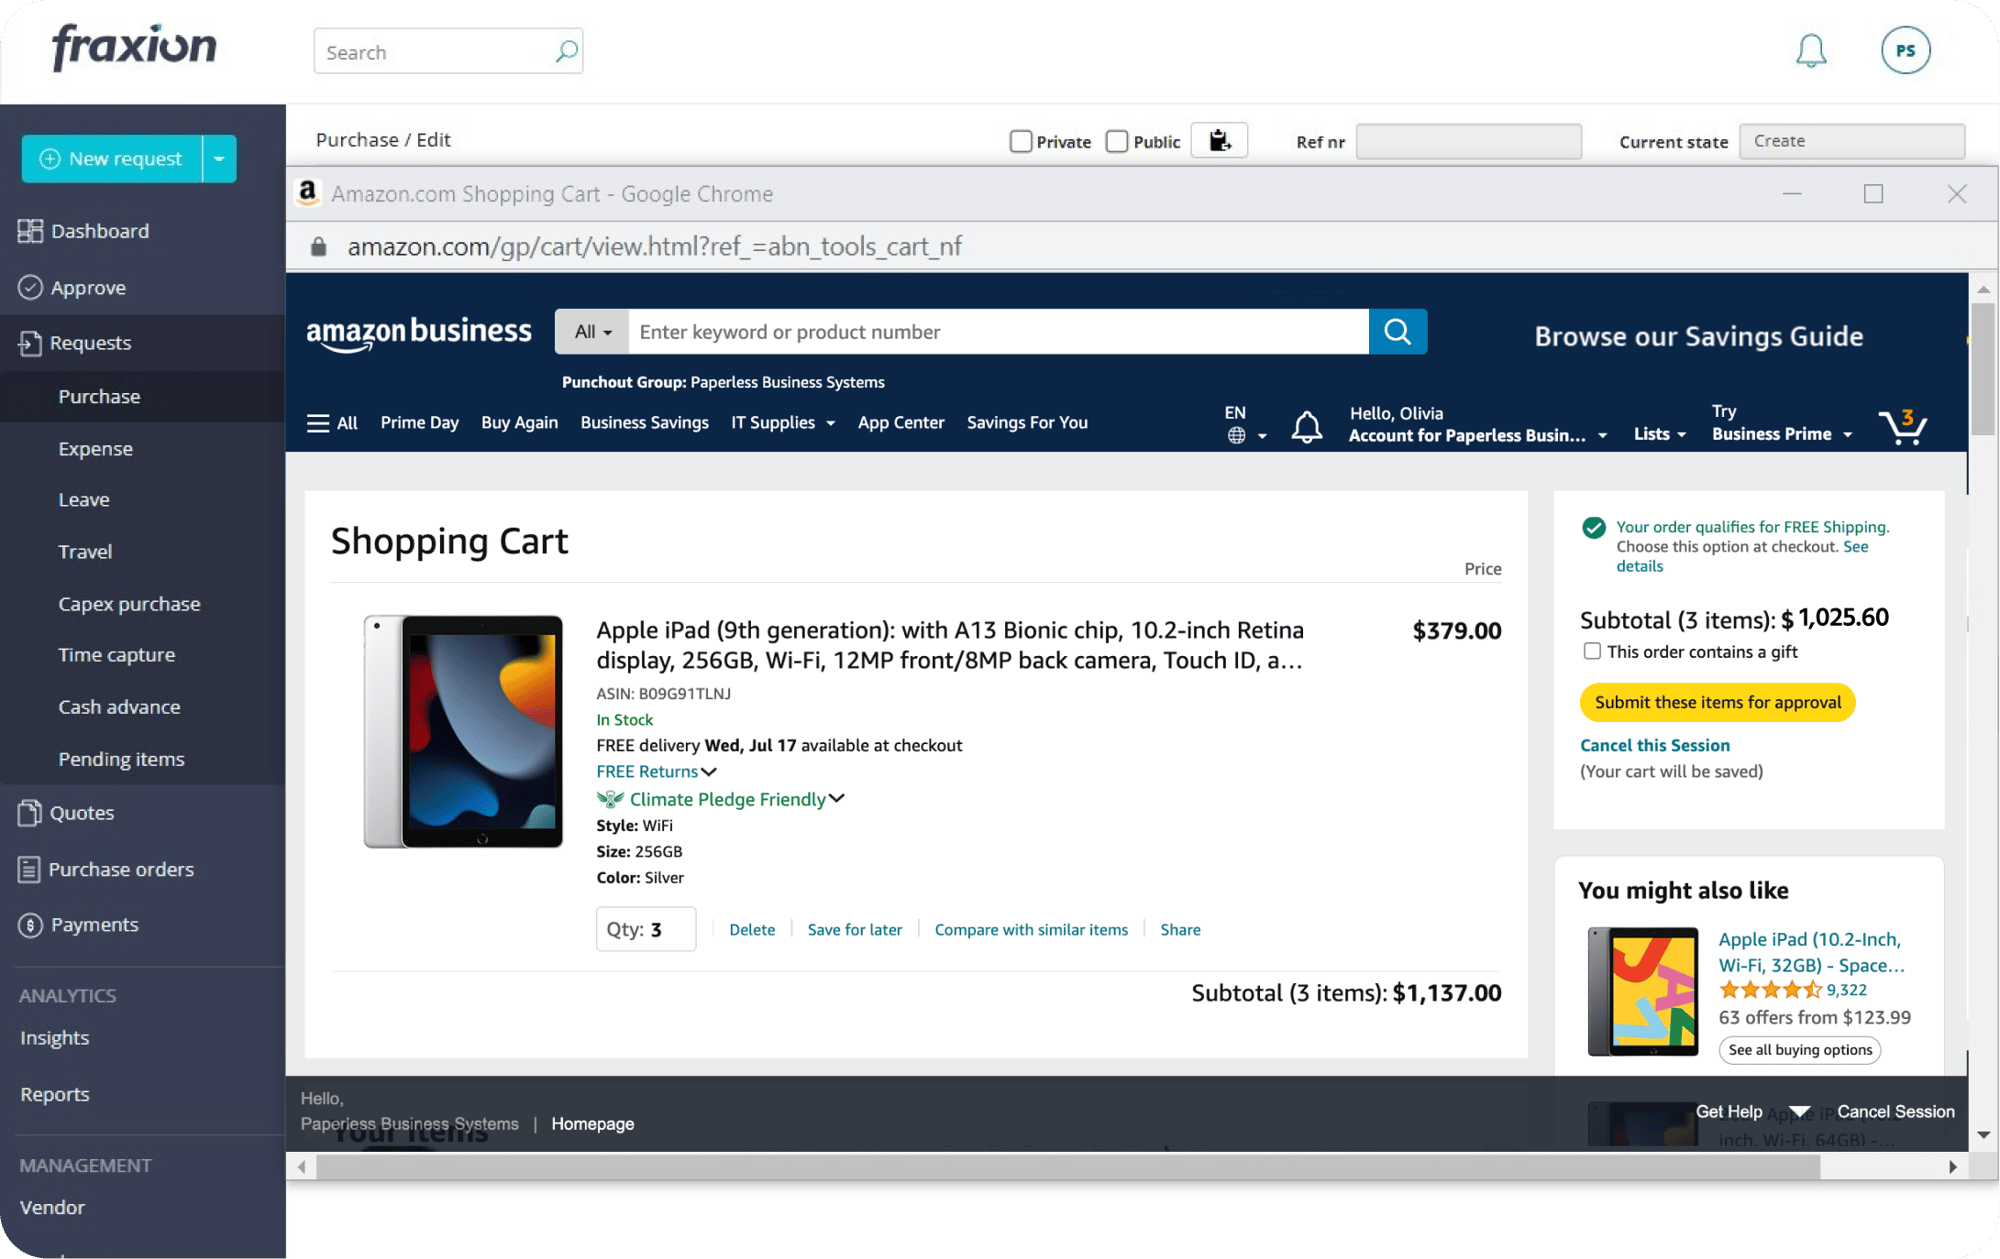
Task: Expand the New request dropdown arrow
Action: [x=219, y=159]
